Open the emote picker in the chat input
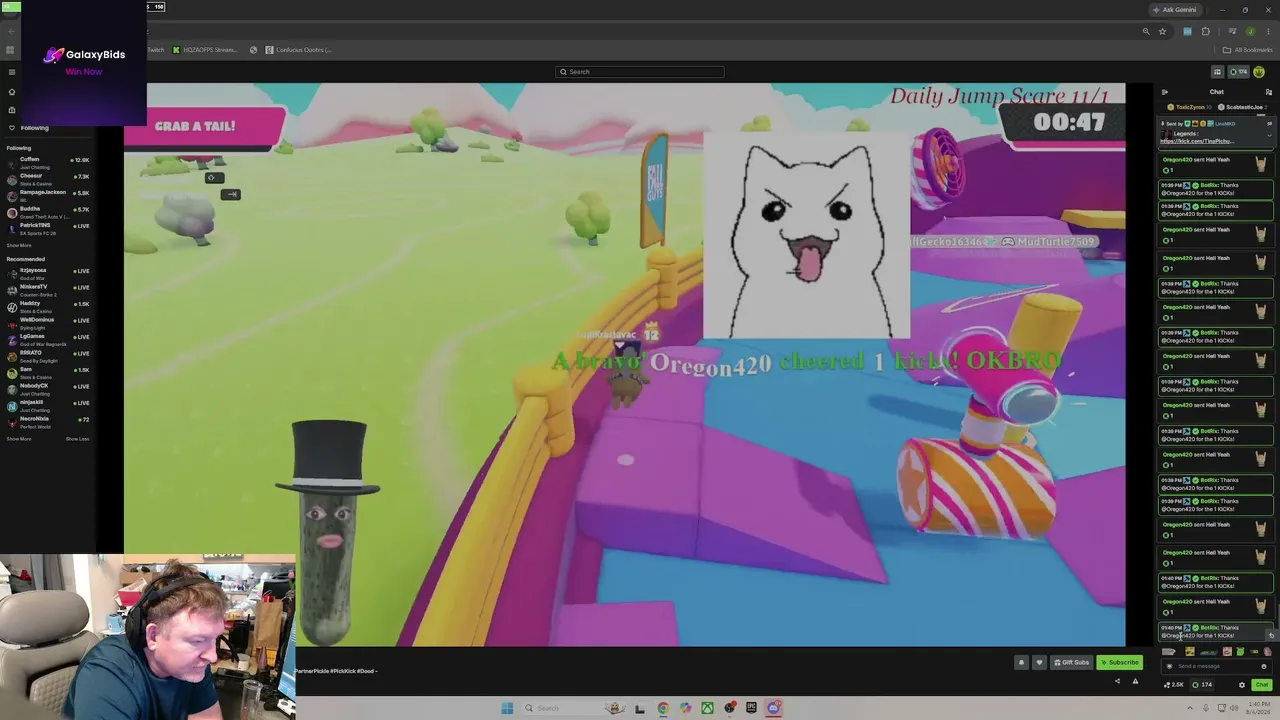 (x=1264, y=666)
